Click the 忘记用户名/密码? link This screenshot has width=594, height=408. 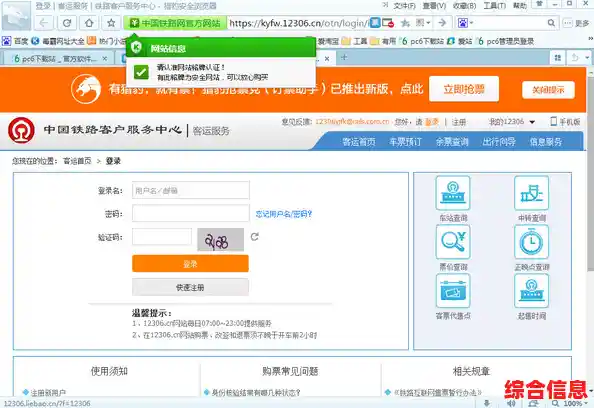coord(283,214)
